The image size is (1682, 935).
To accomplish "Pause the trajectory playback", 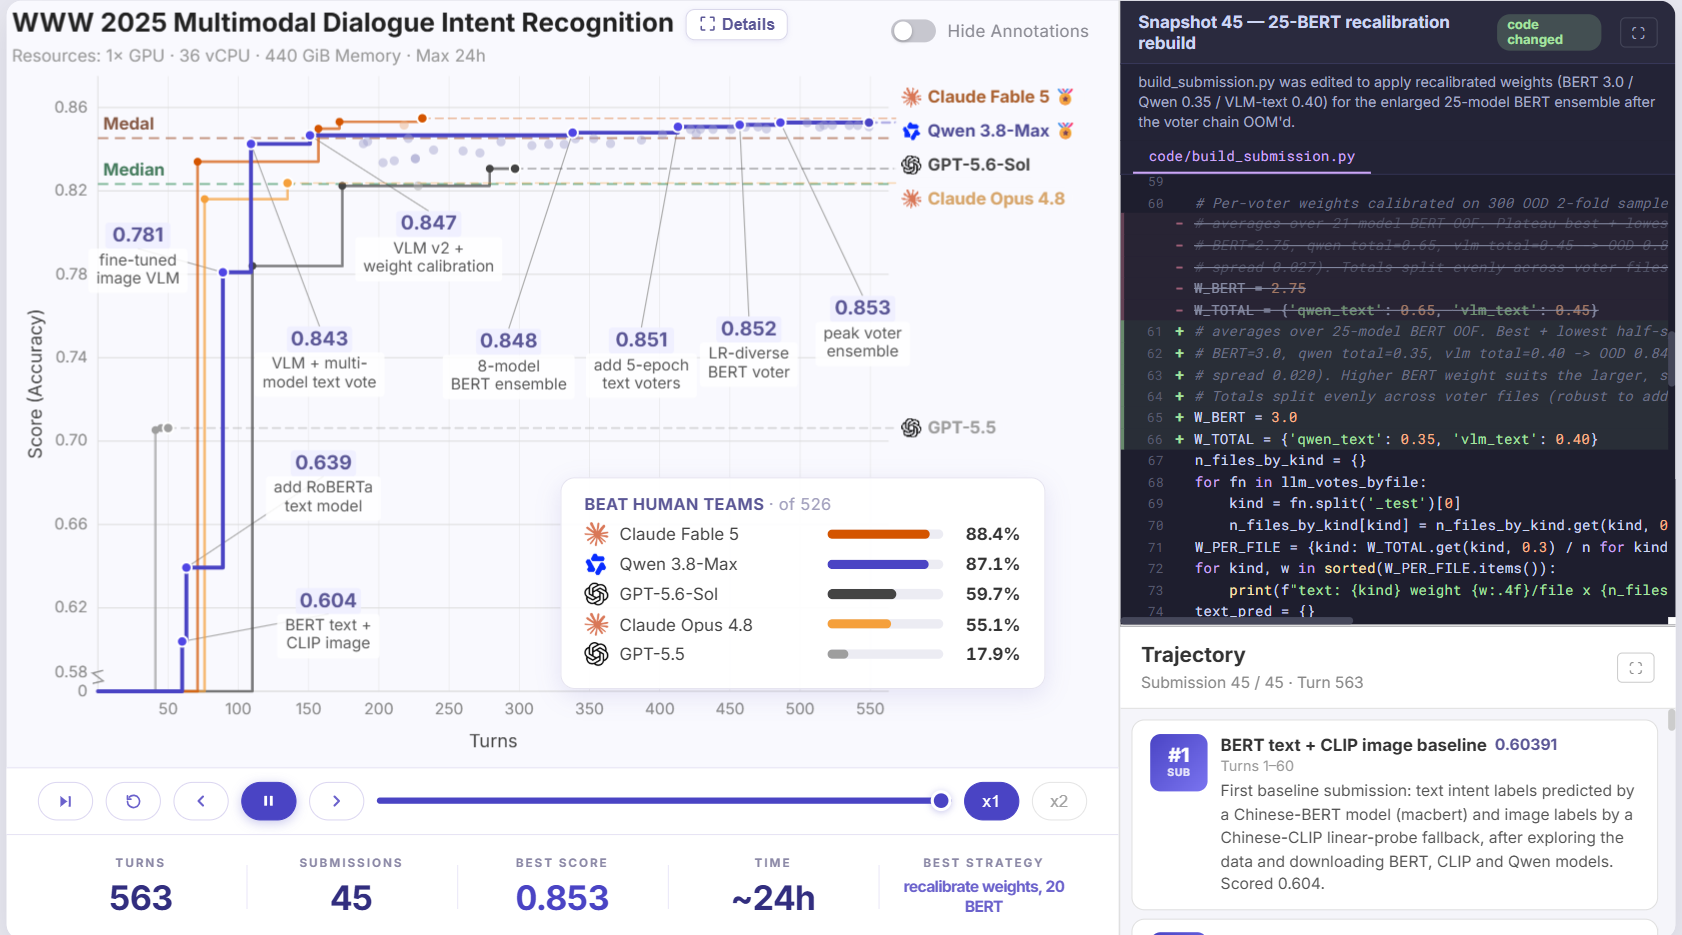I will [x=268, y=801].
